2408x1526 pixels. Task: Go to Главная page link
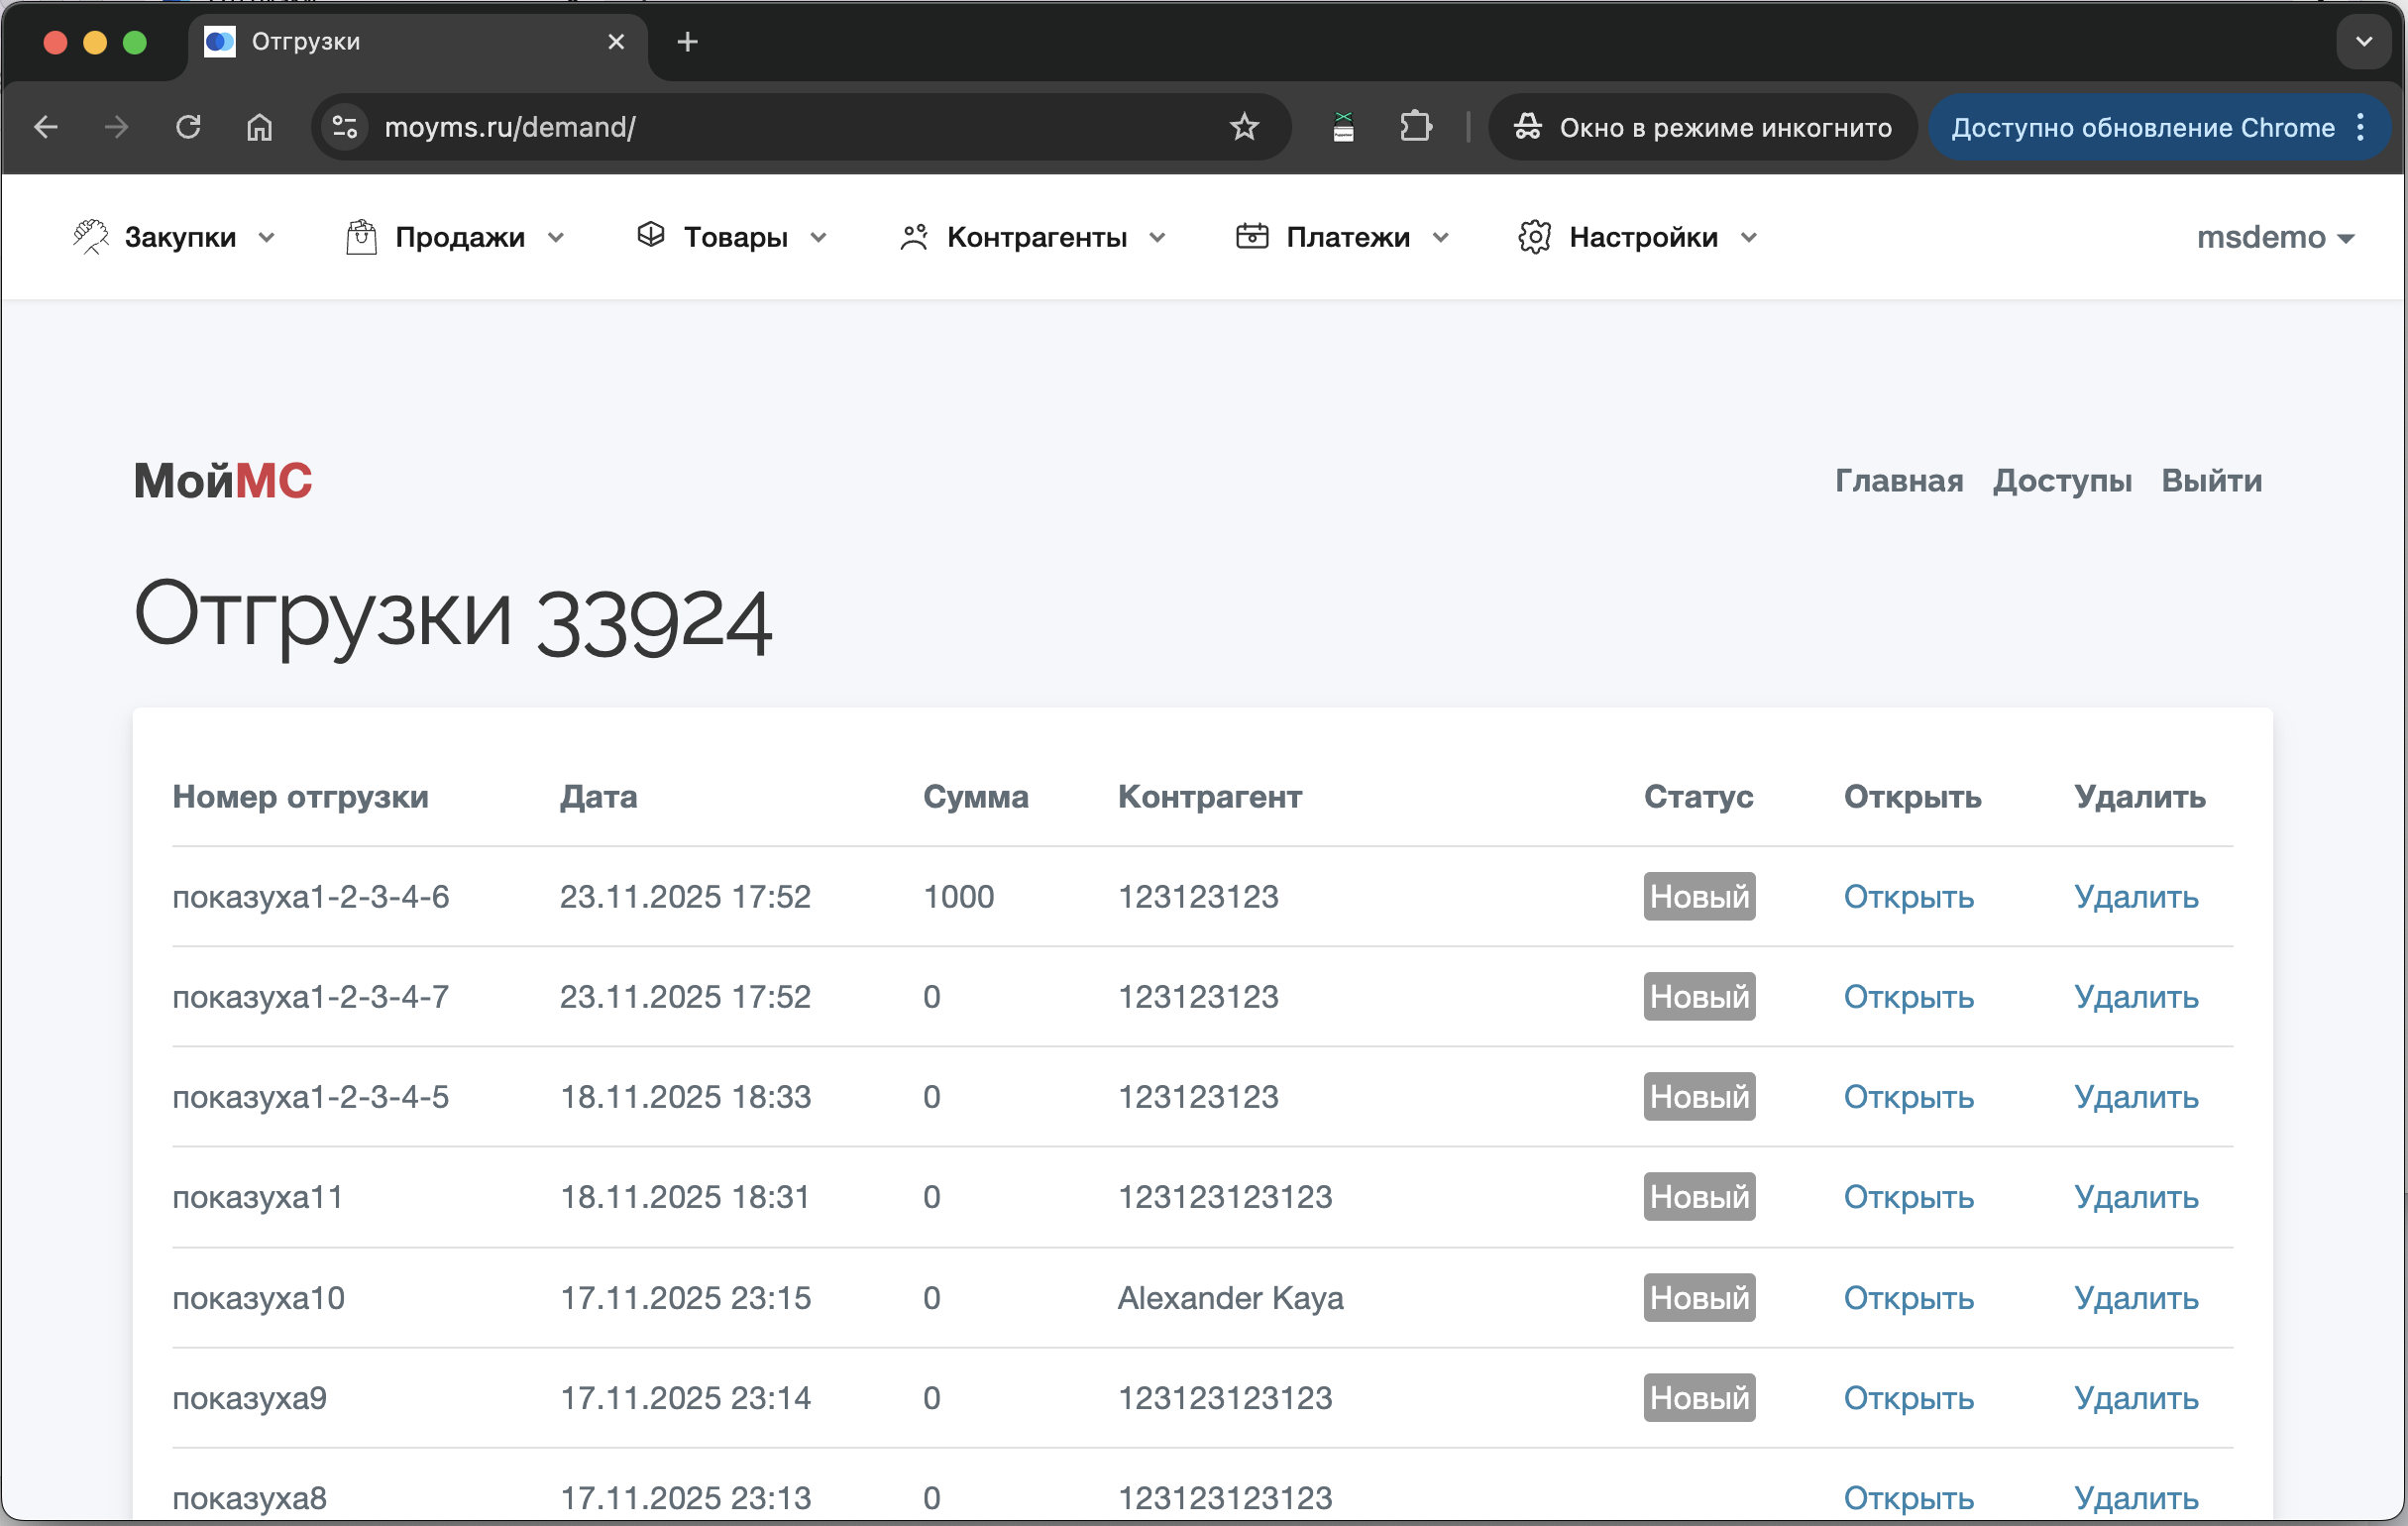click(1899, 481)
